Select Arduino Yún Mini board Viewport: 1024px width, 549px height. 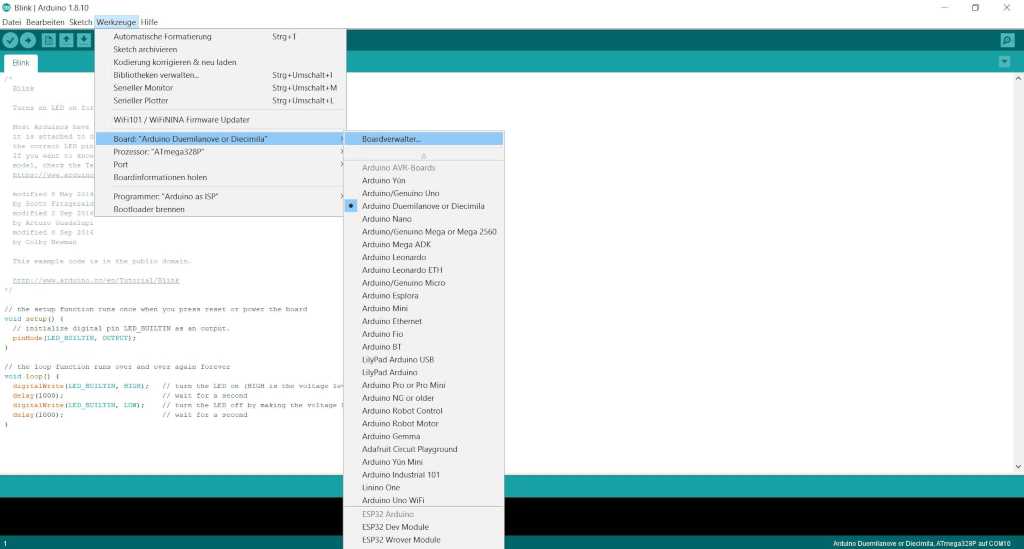(424, 462)
